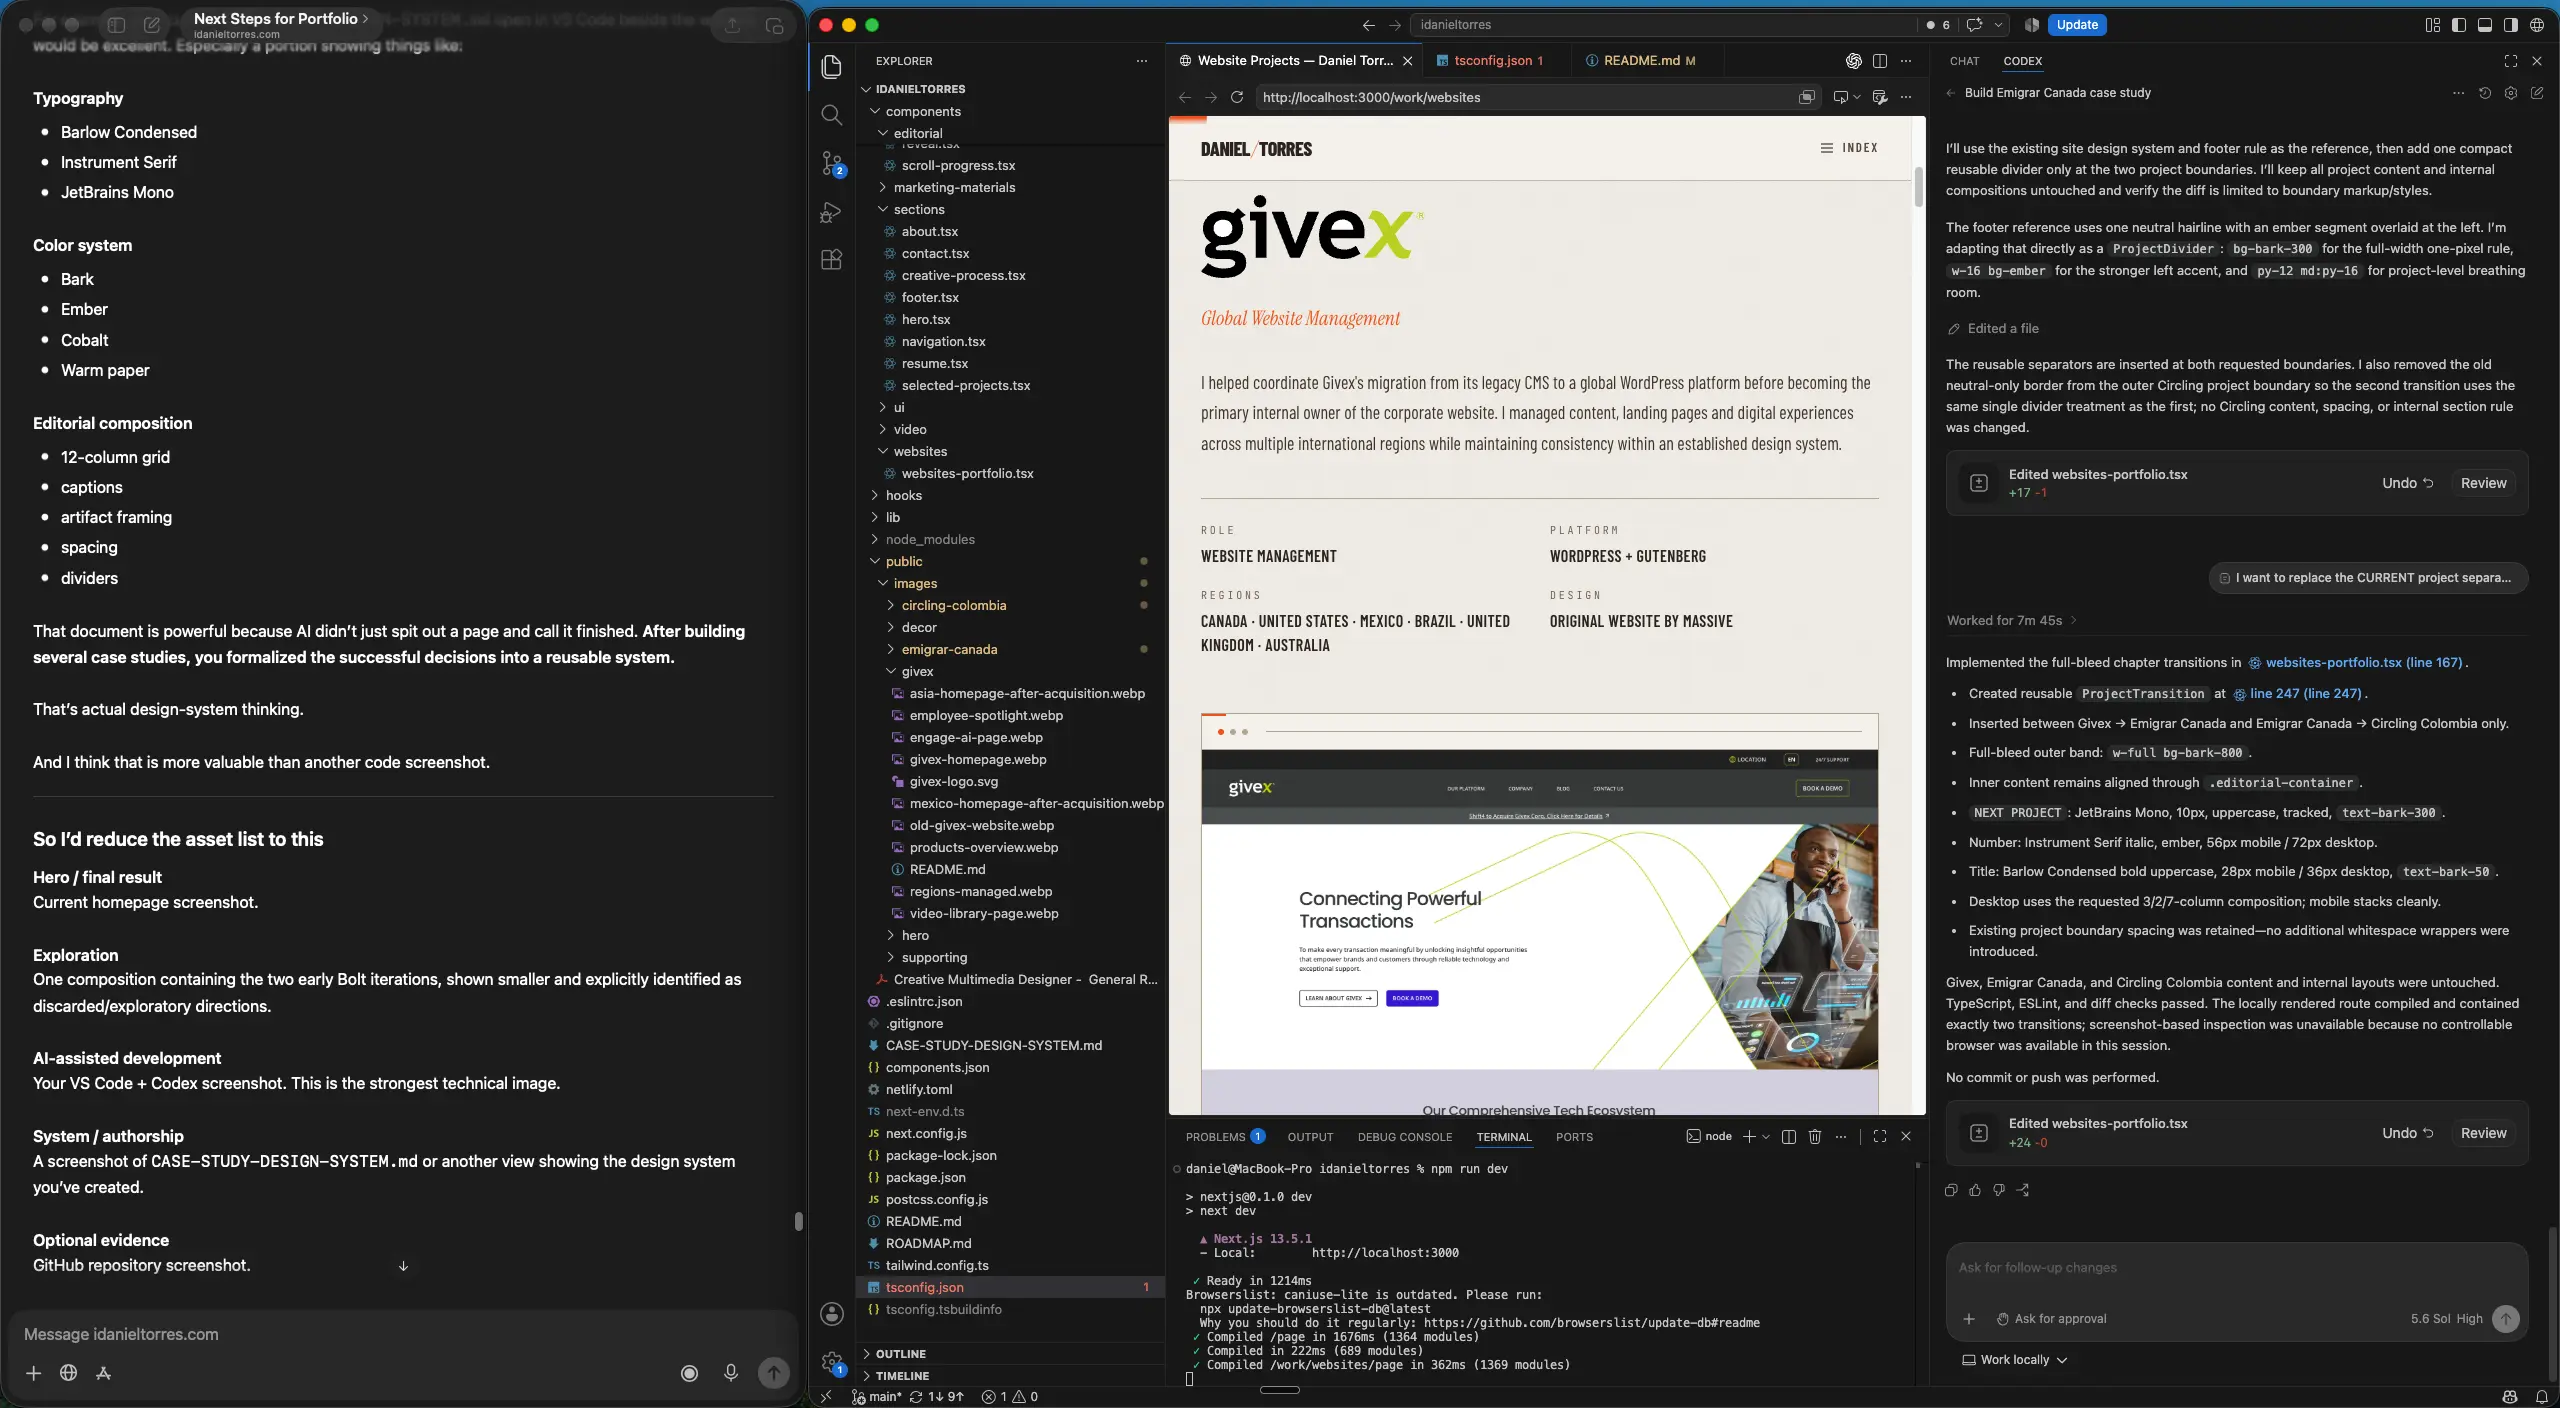Viewport: 2560px width, 1408px height.
Task: Switch to OUTPUT panel tab
Action: click(1310, 1137)
